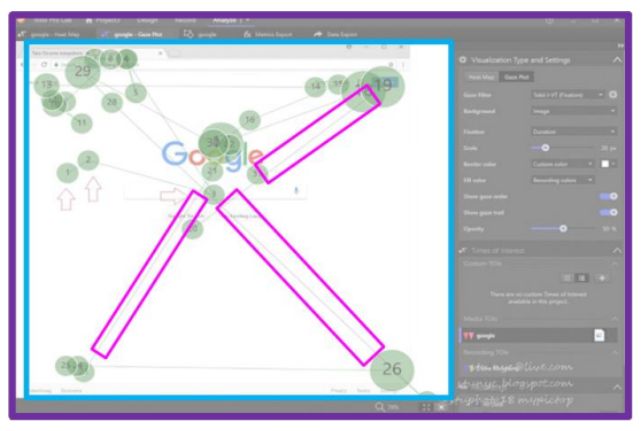Collapse the bottom panel section chevron

click(617, 387)
